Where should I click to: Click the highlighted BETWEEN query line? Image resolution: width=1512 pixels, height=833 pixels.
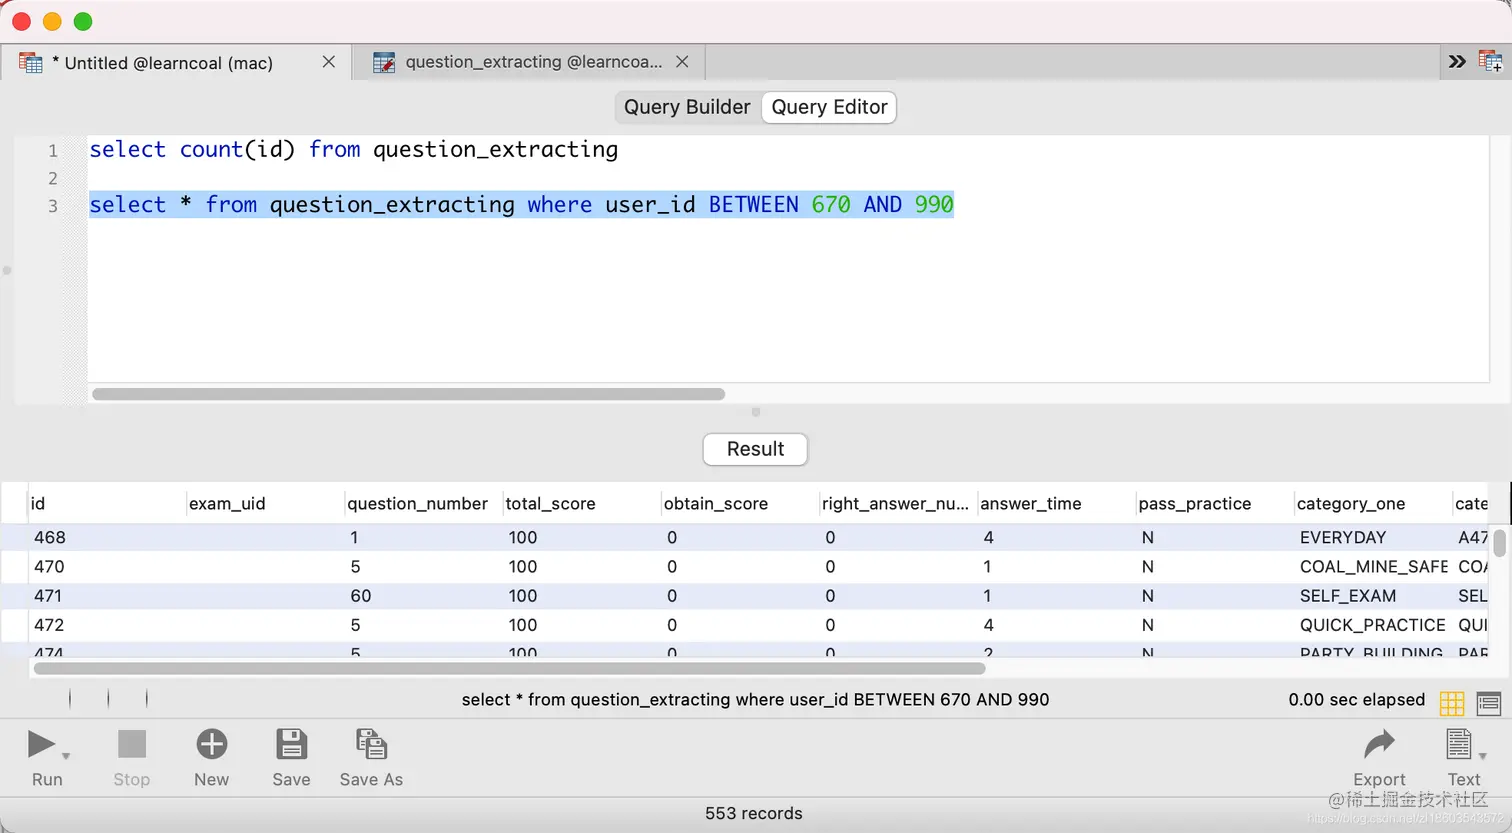coord(521,205)
